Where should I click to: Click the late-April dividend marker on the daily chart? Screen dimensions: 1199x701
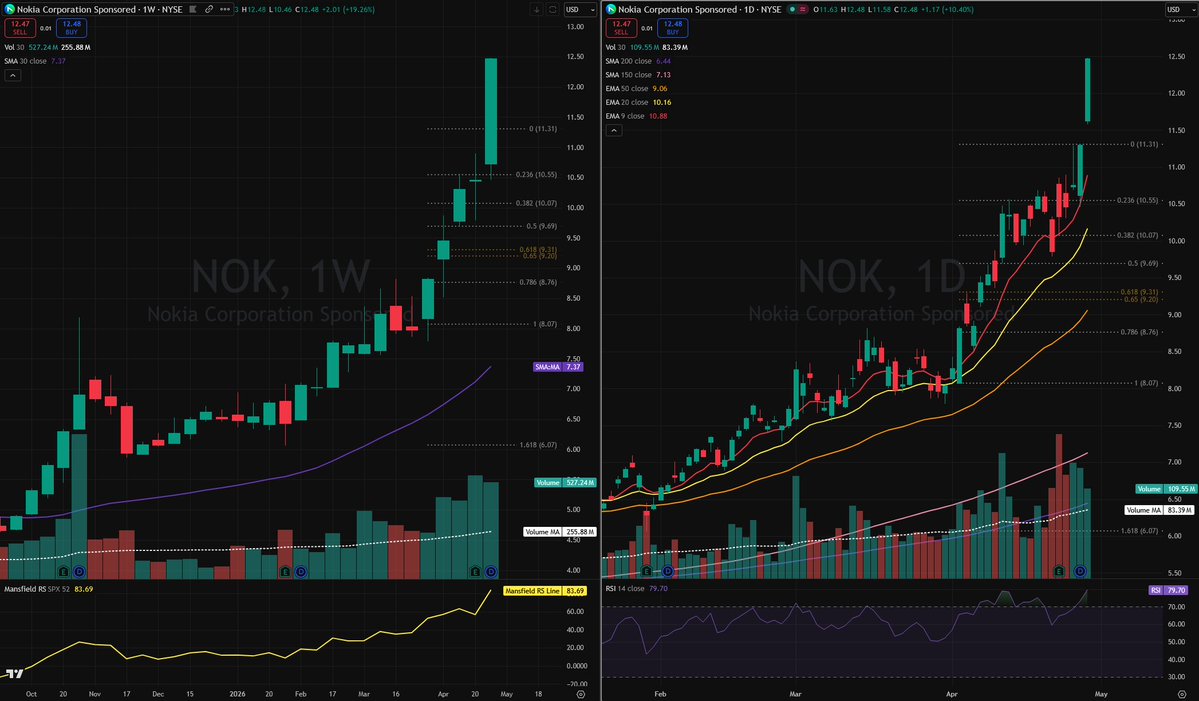(x=1080, y=571)
